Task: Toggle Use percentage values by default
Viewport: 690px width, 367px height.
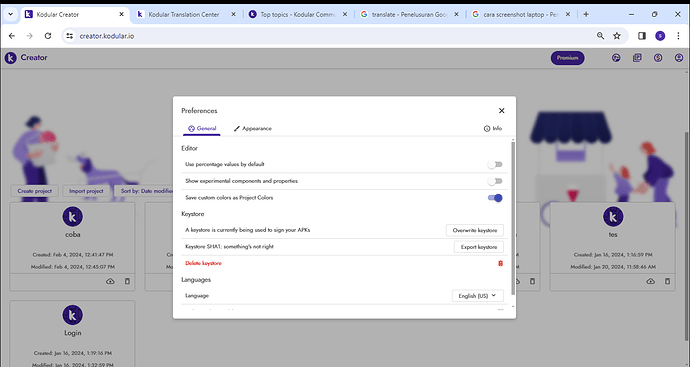Action: click(x=495, y=165)
